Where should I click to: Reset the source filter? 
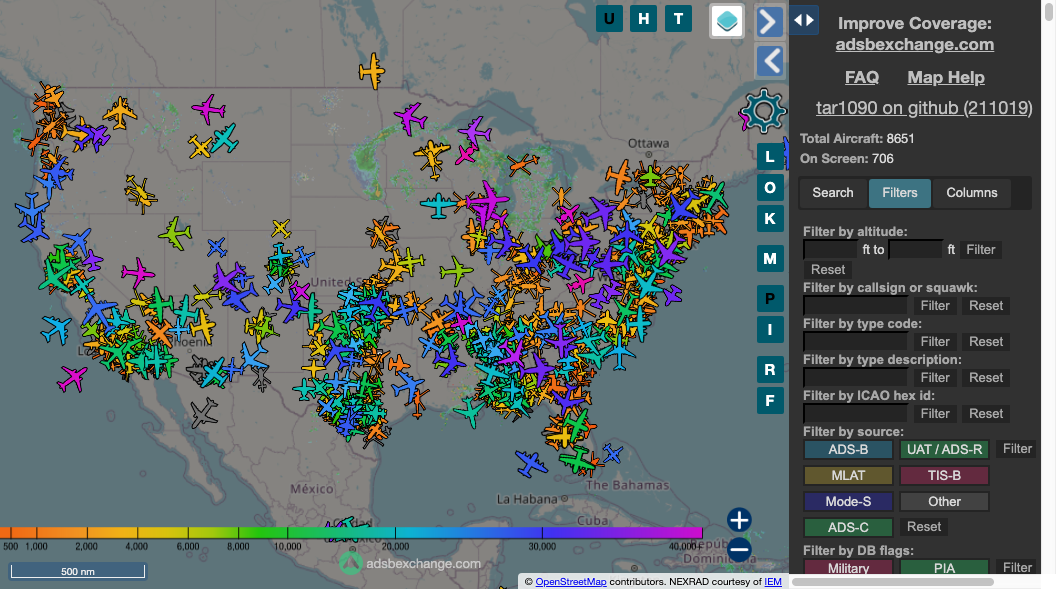coord(924,527)
